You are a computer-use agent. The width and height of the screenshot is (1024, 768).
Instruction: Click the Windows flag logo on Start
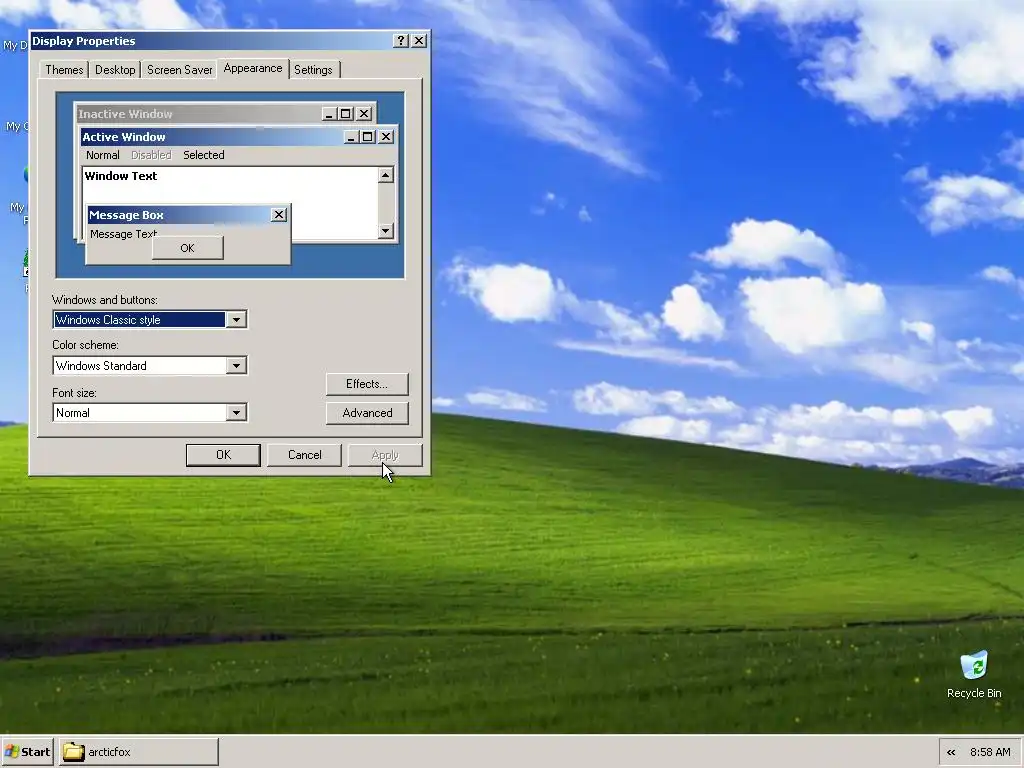pyautogui.click(x=12, y=752)
